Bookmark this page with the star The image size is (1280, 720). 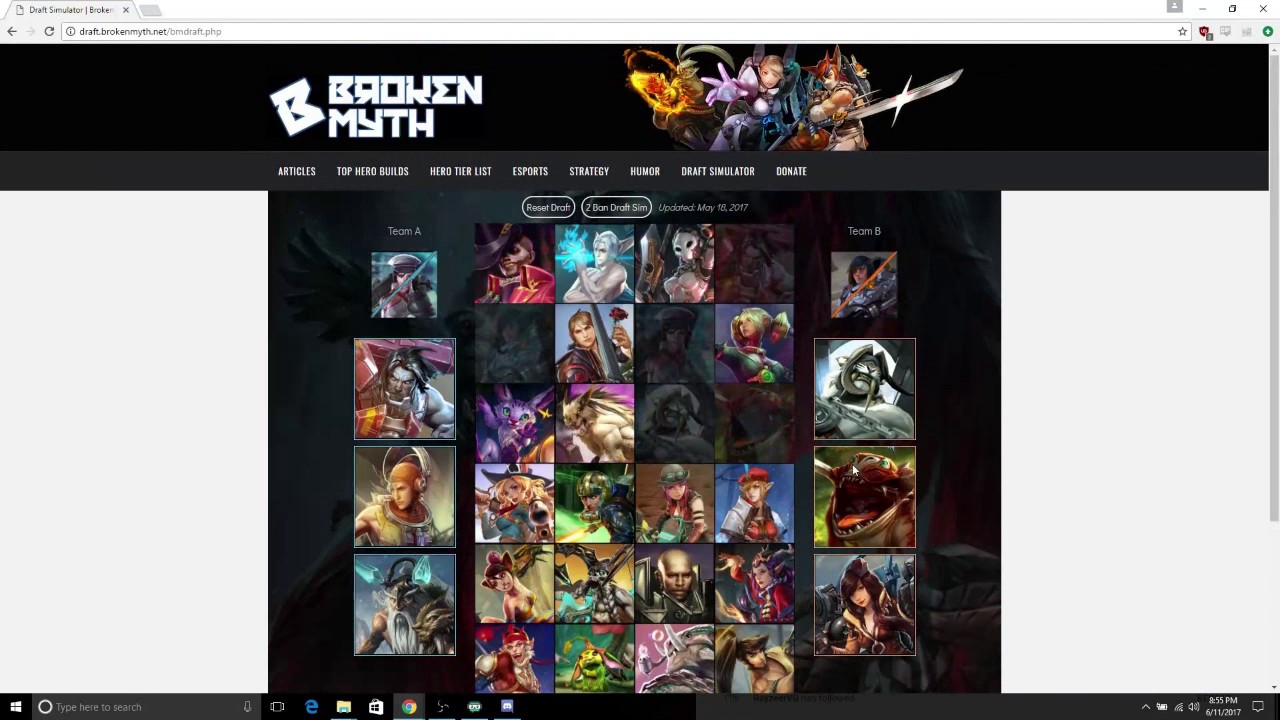coord(1182,31)
